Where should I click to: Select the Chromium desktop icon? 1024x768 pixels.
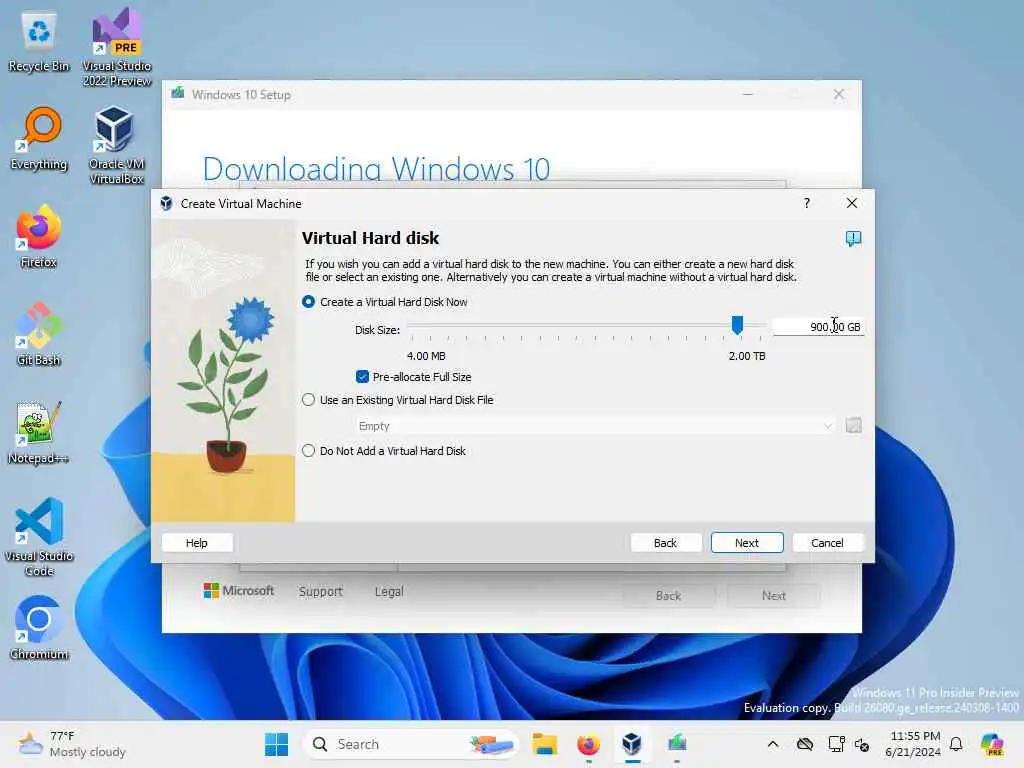tap(39, 628)
